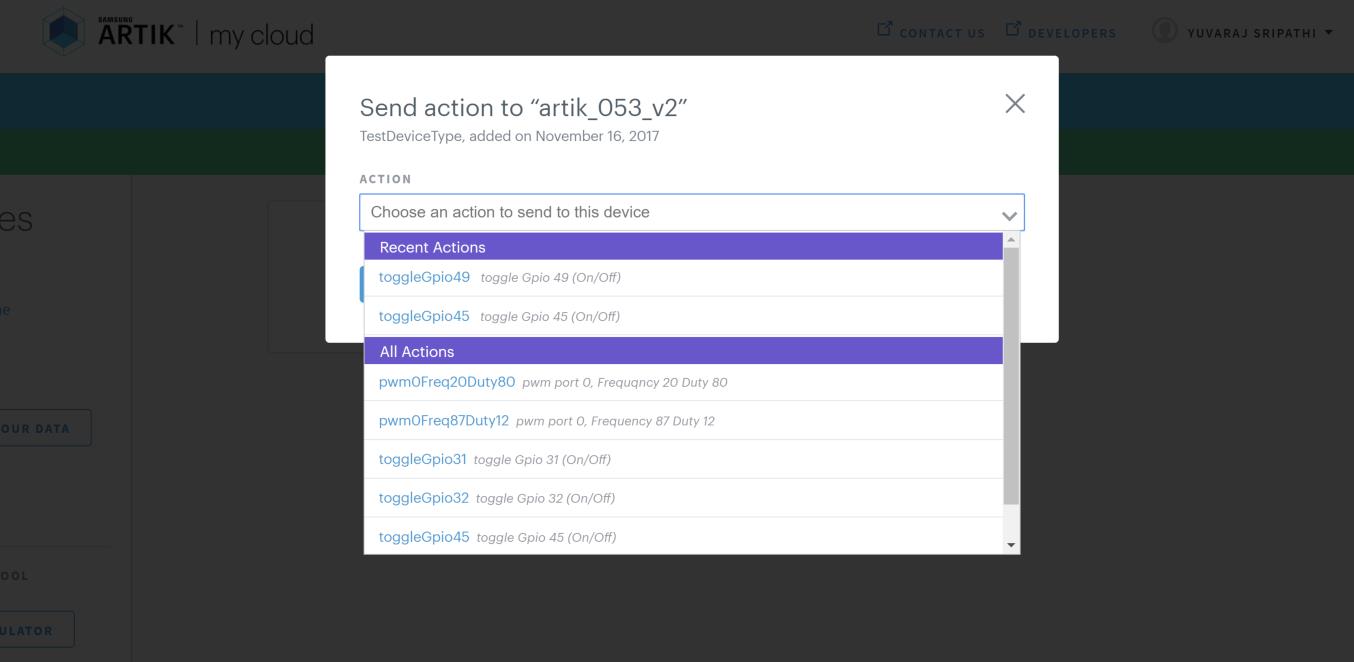Choose pwm0Freq87Duty12 action
Viewport: 1354px width, 662px height.
(x=683, y=421)
